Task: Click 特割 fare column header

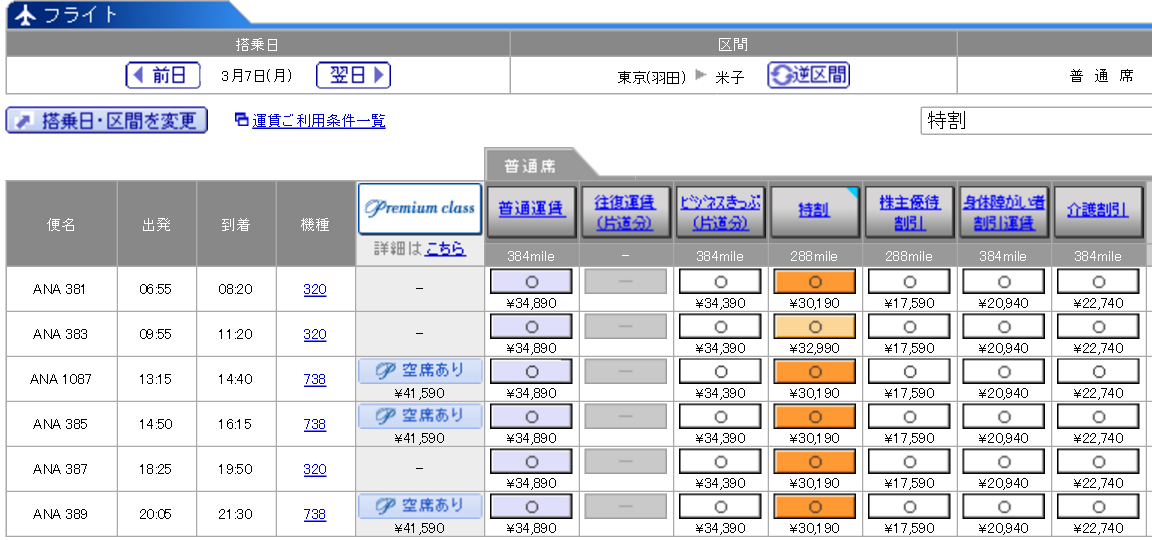Action: [x=815, y=210]
